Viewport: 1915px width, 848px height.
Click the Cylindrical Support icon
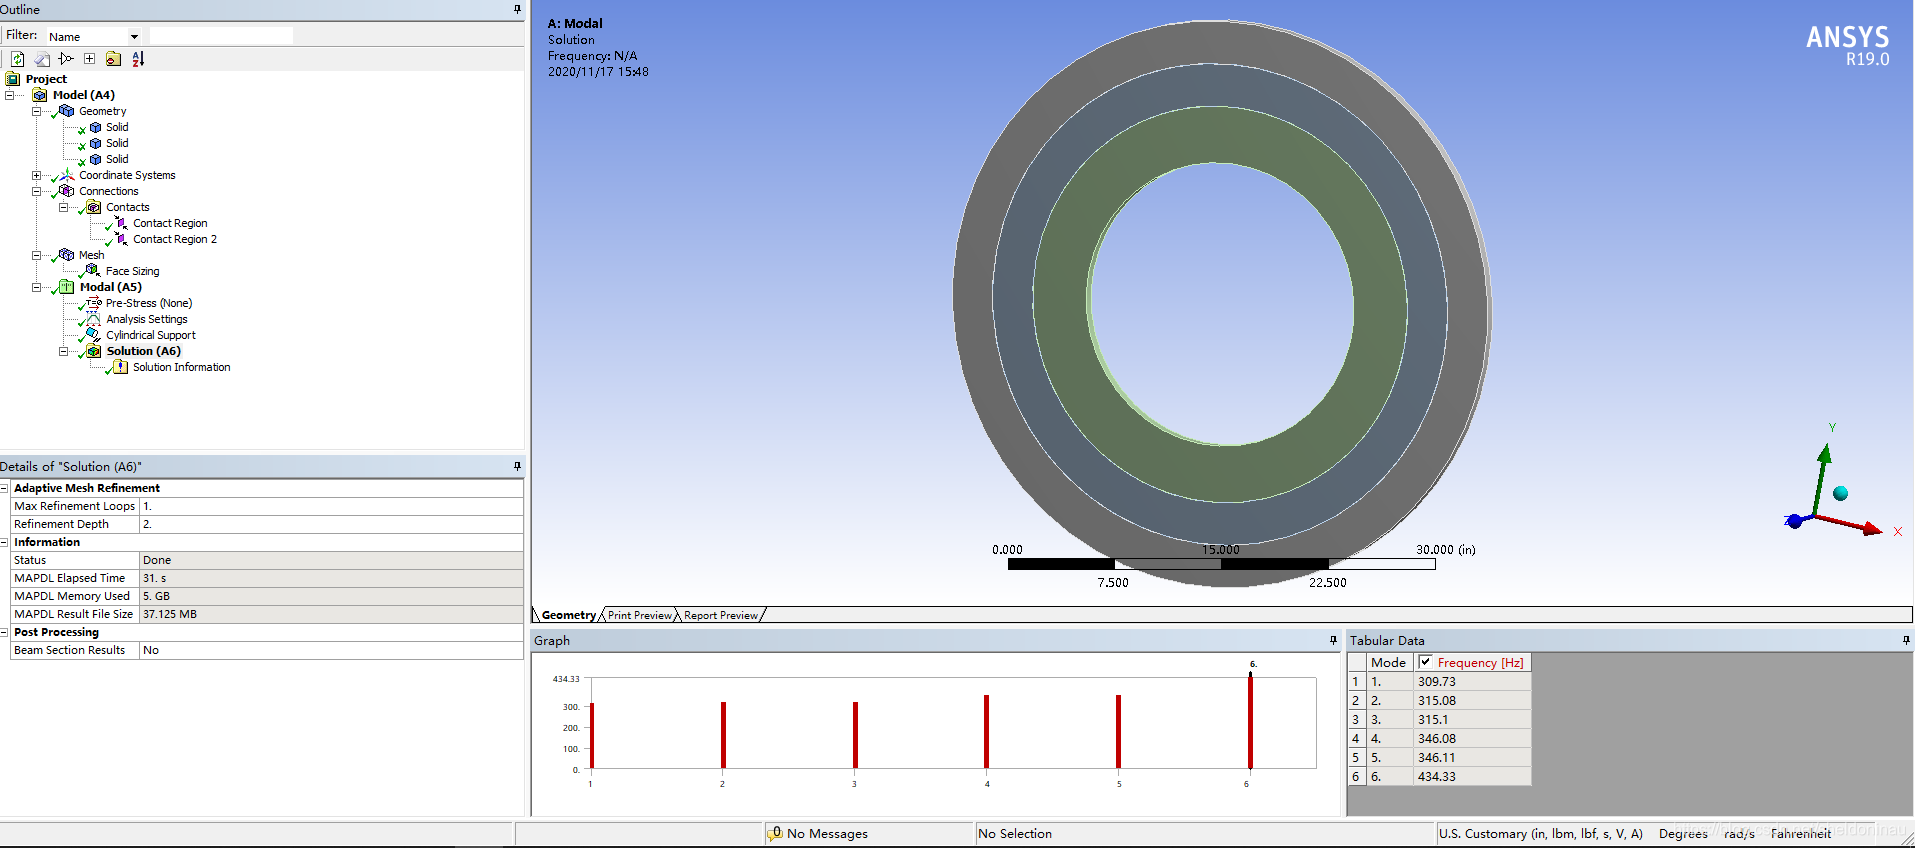pyautogui.click(x=93, y=335)
